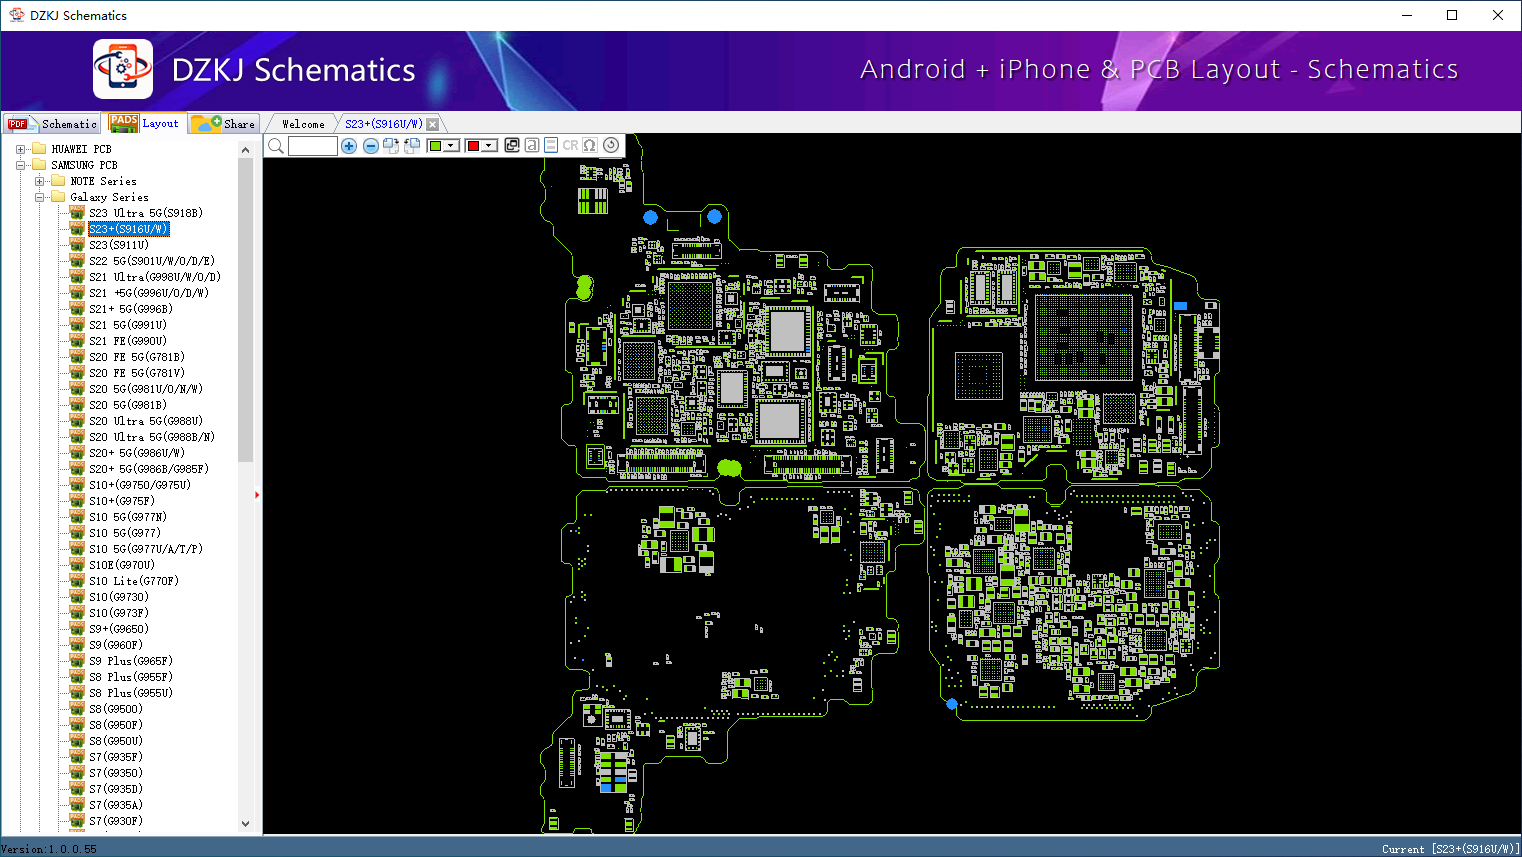Select the S23+(S916U/W) document tab
This screenshot has height=857, width=1522.
pos(383,124)
